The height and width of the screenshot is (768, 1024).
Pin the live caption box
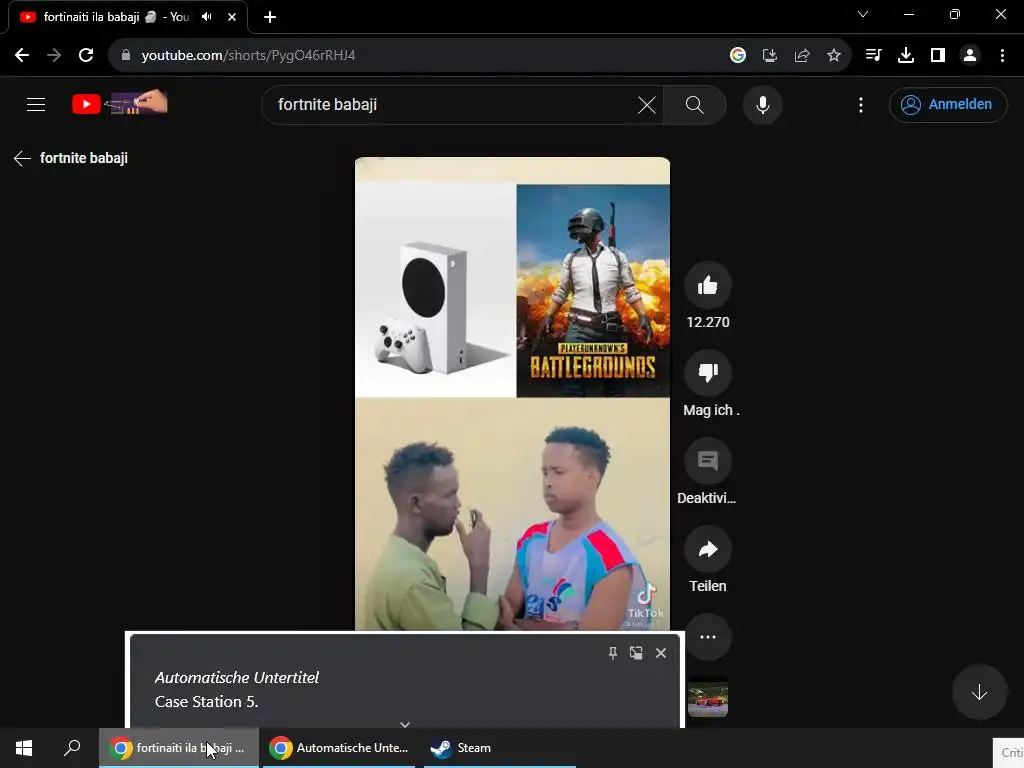(613, 653)
